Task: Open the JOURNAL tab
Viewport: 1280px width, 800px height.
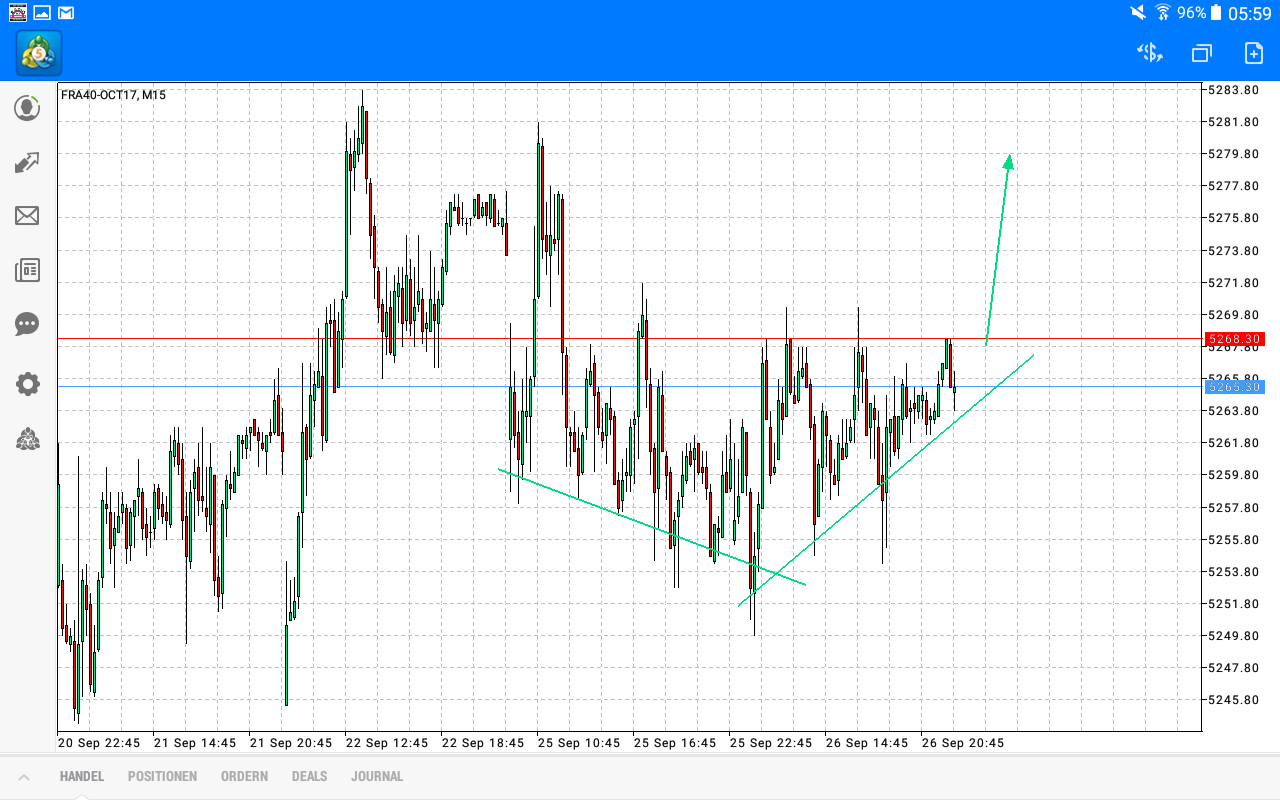Action: pos(377,776)
